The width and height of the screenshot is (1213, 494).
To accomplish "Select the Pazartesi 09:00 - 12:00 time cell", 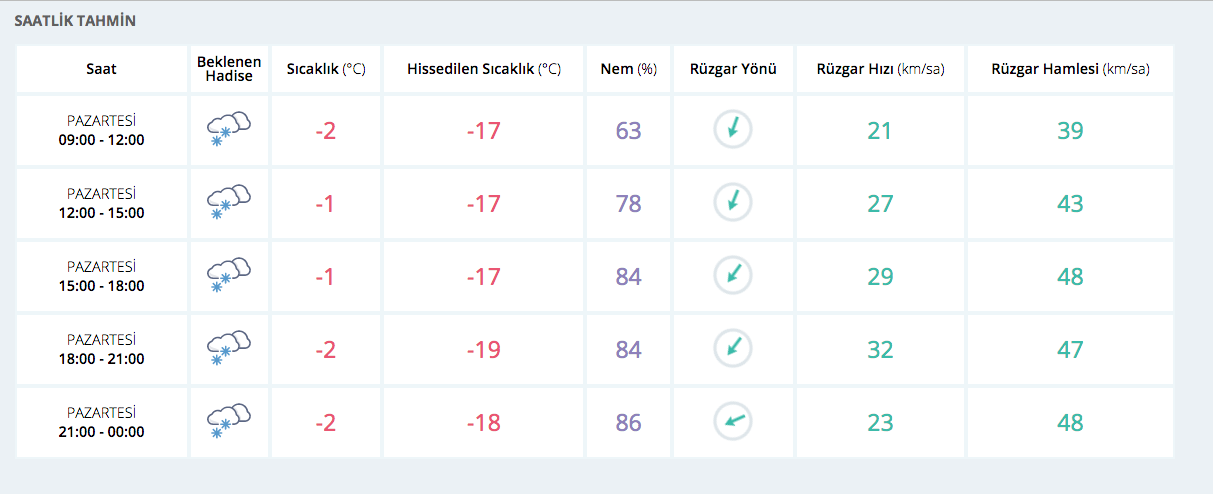I will tap(101, 130).
